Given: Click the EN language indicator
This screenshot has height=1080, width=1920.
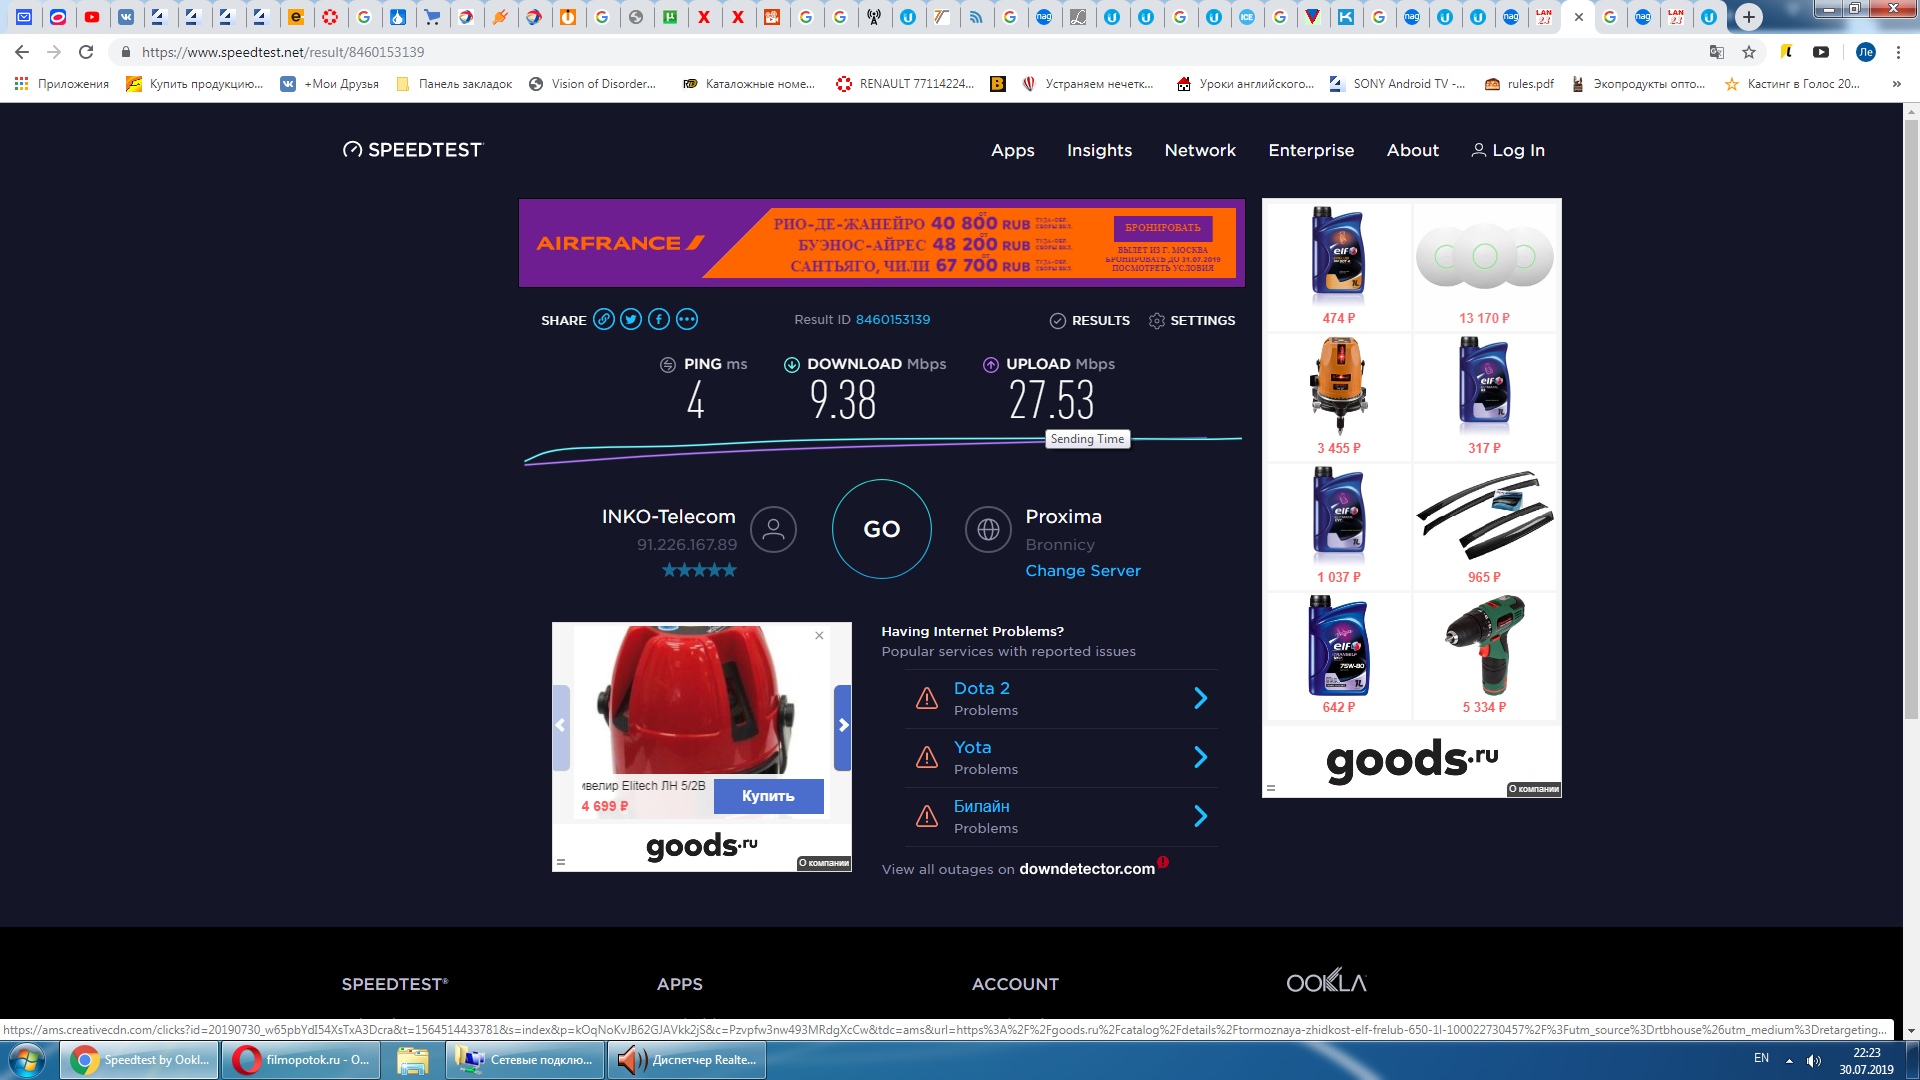Looking at the screenshot, I should 1761,1058.
